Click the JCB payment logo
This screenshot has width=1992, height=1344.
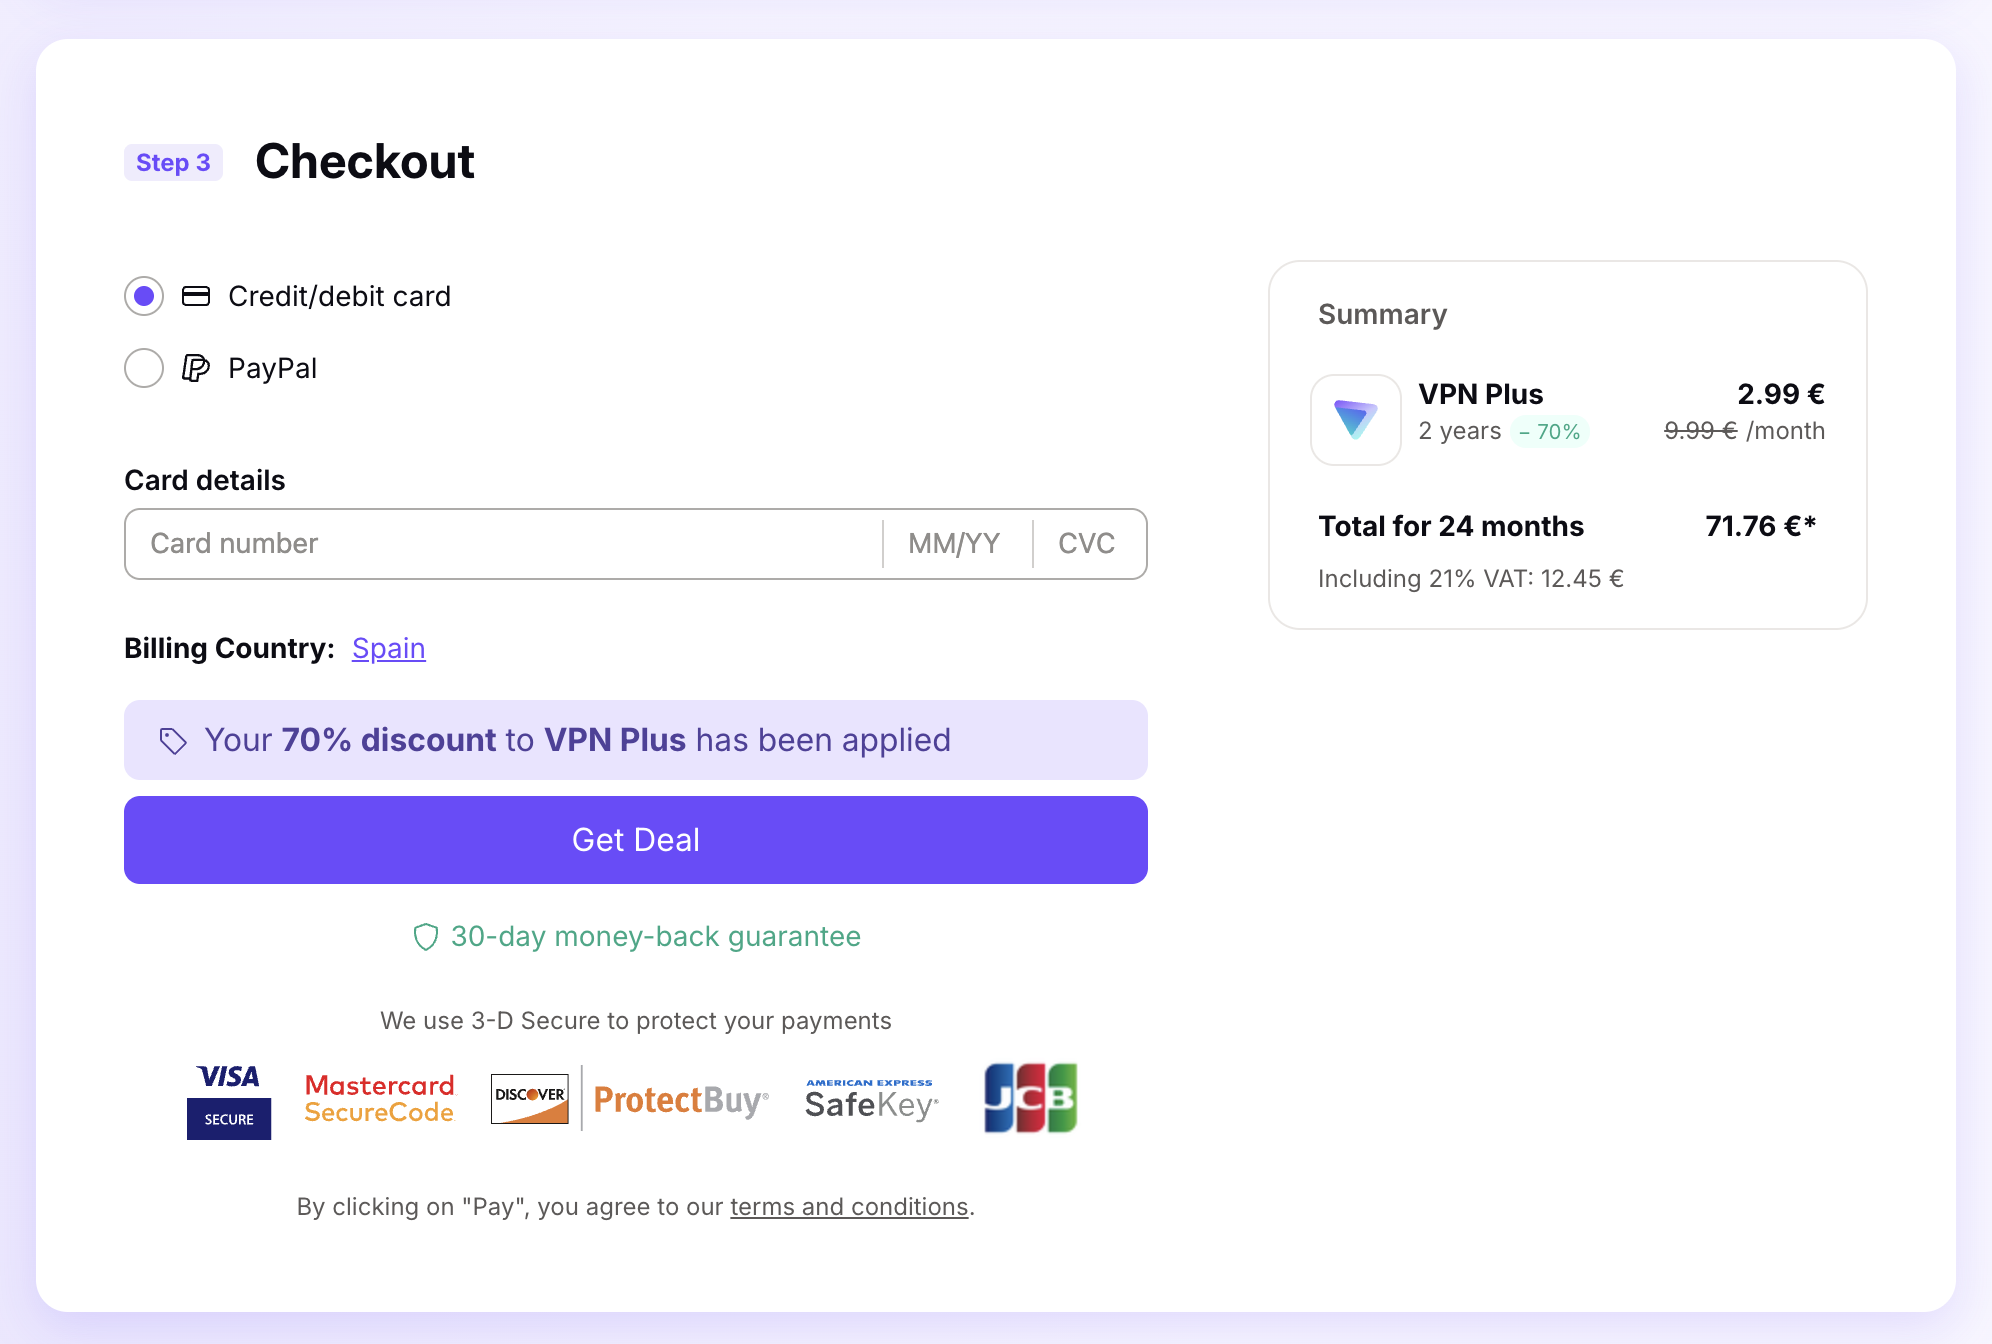[x=1030, y=1097]
